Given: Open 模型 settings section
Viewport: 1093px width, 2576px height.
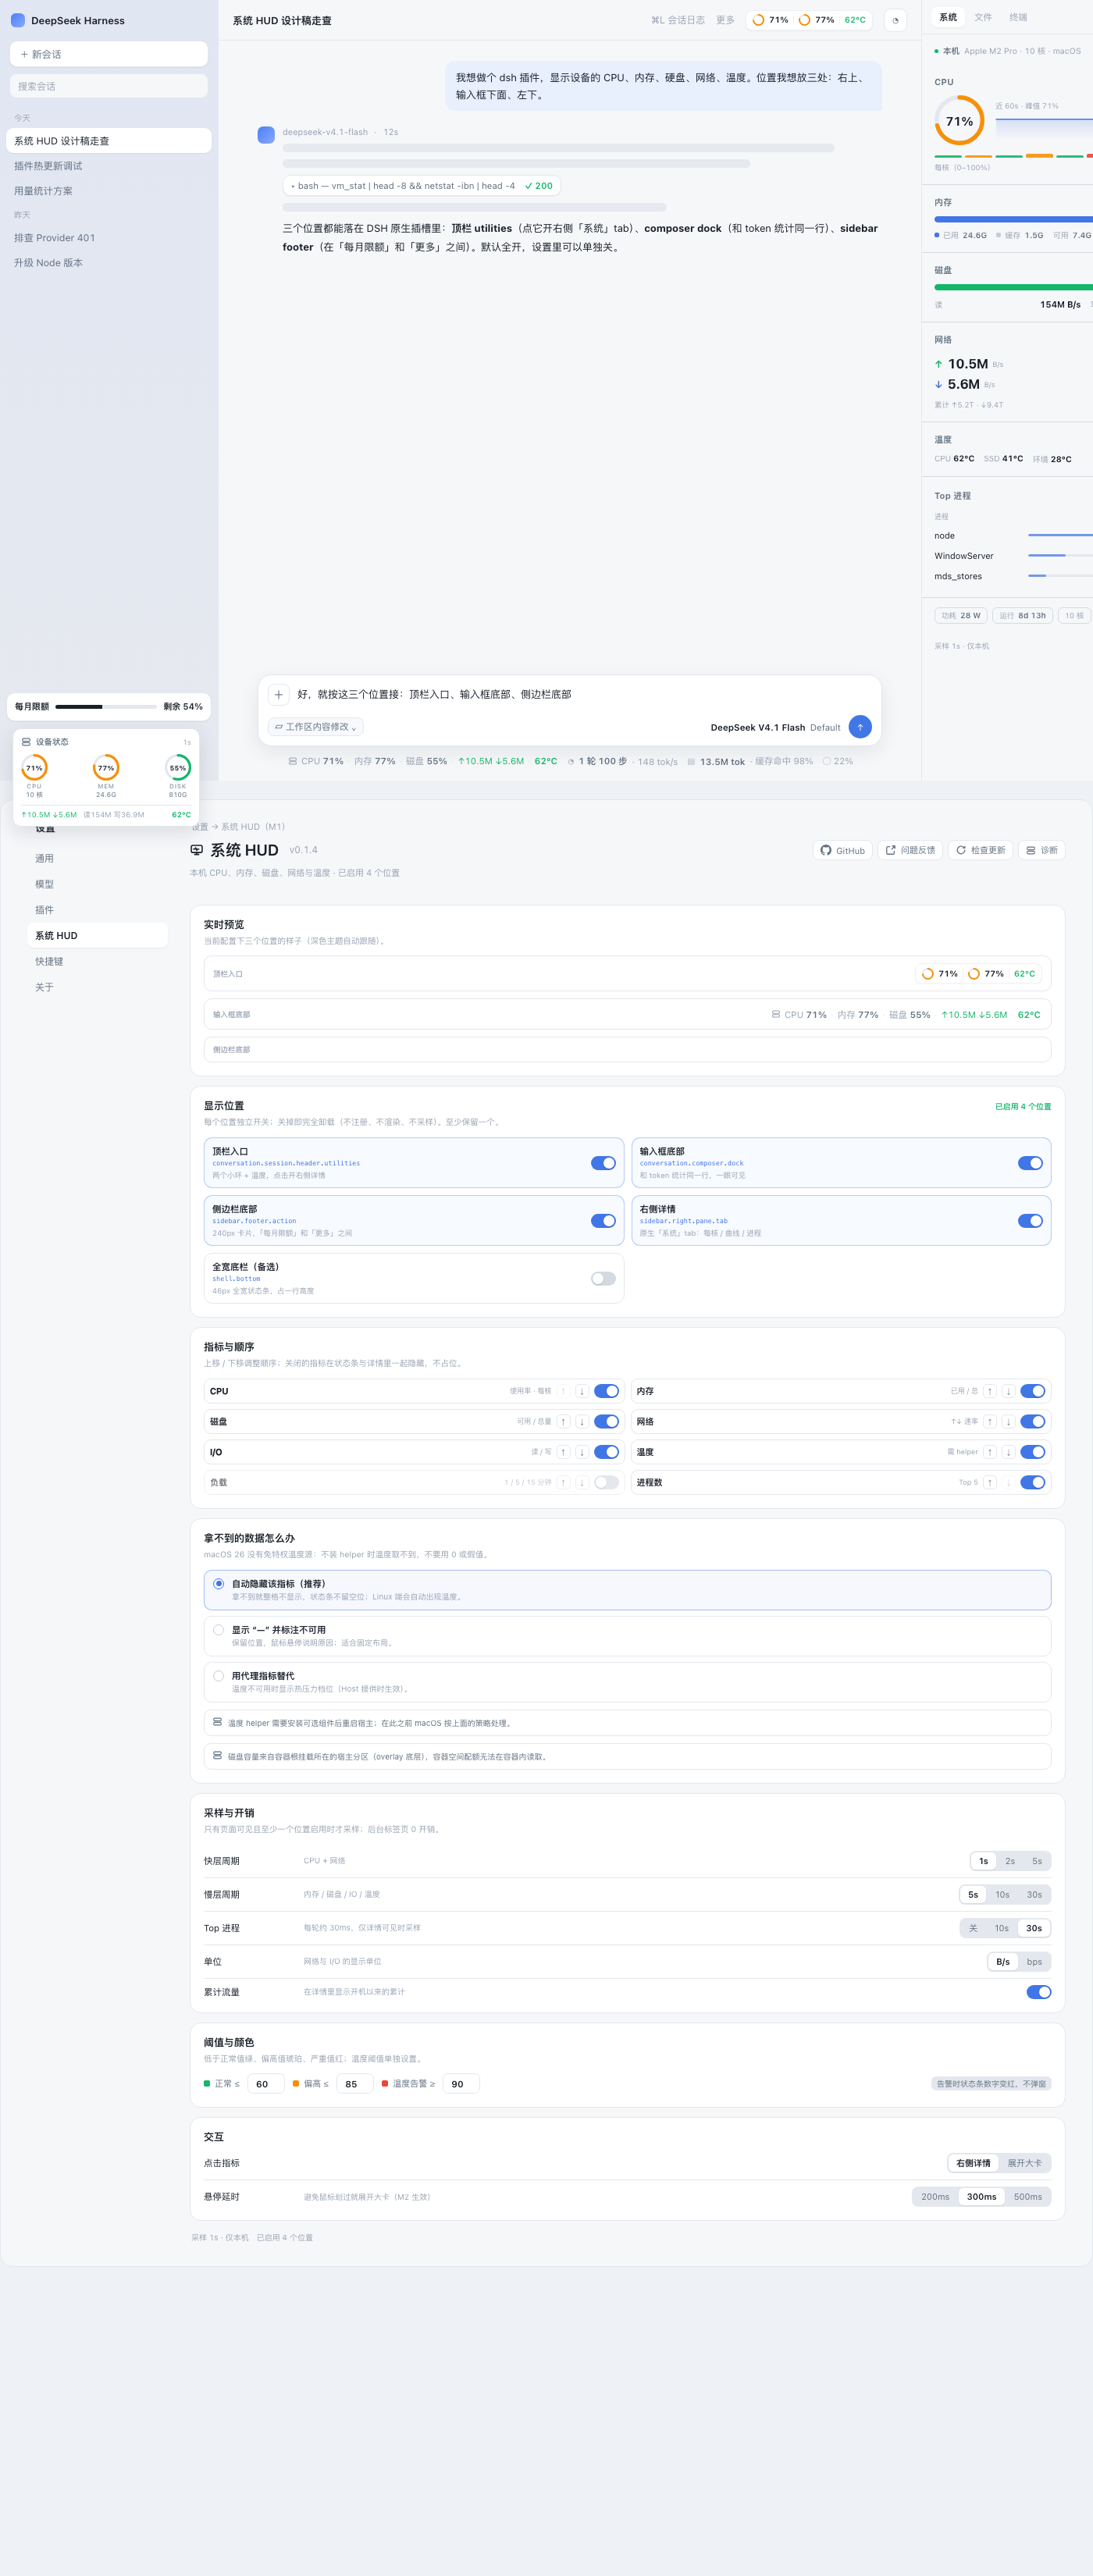Looking at the screenshot, I should [x=97, y=885].
